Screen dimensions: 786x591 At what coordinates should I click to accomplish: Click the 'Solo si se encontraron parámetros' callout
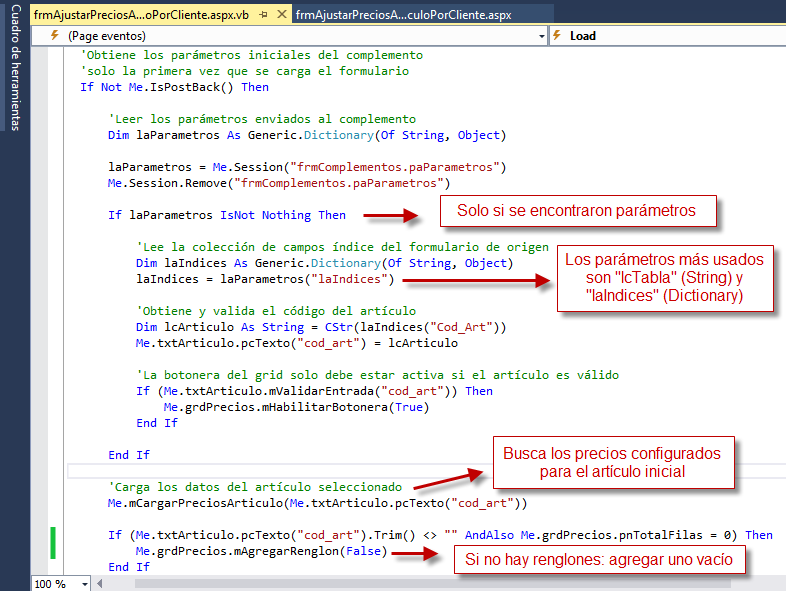tap(580, 211)
